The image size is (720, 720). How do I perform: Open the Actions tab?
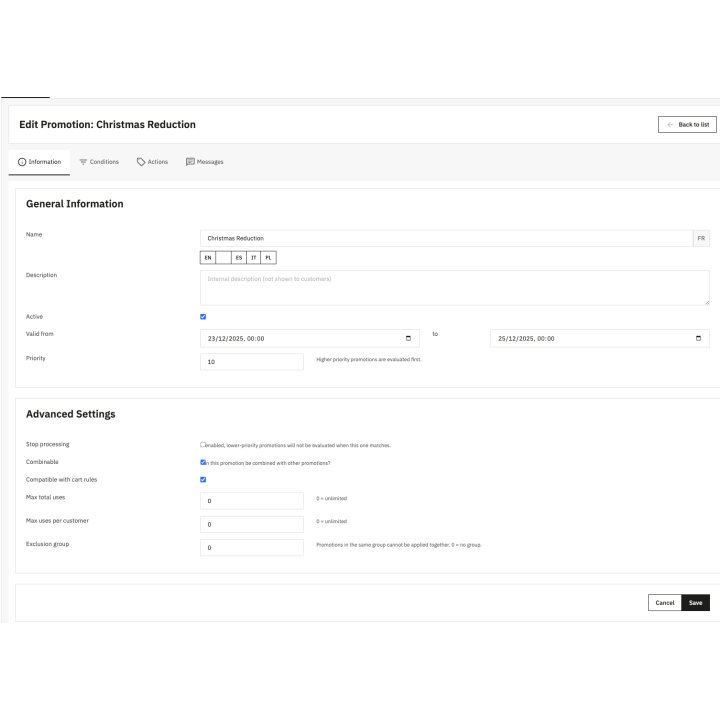pos(152,162)
